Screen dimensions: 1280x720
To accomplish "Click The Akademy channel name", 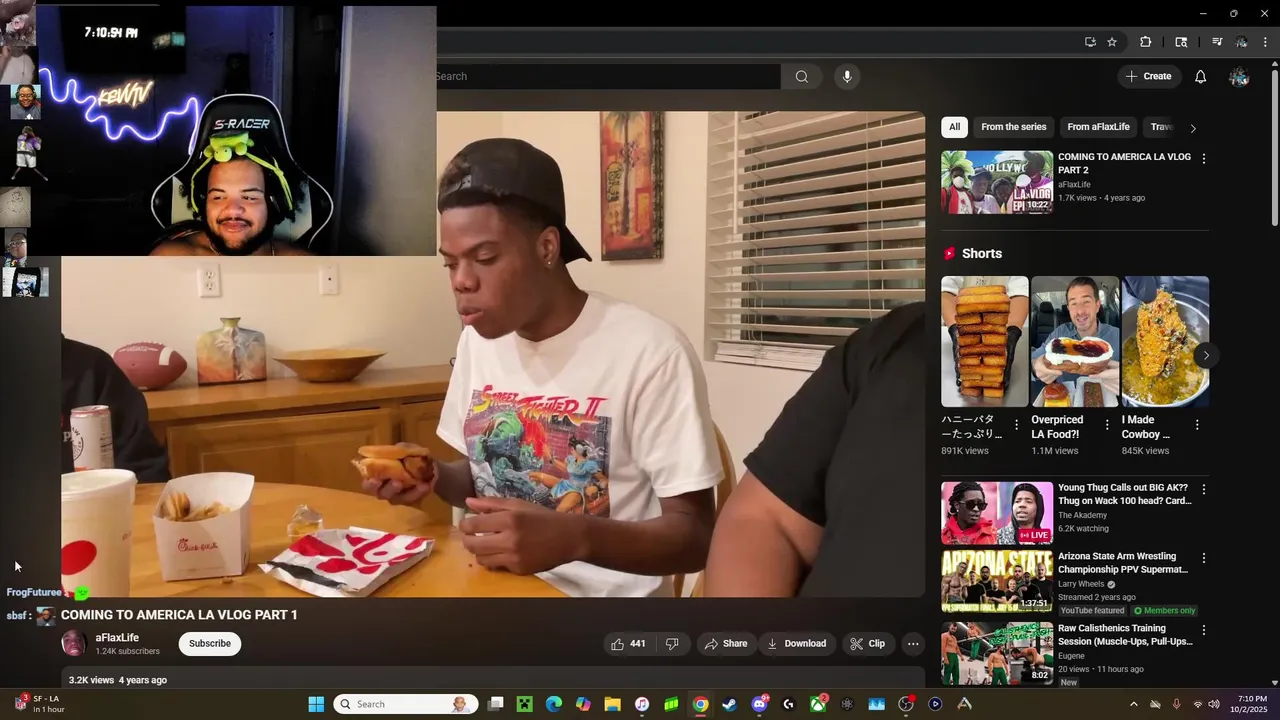I will point(1083,515).
